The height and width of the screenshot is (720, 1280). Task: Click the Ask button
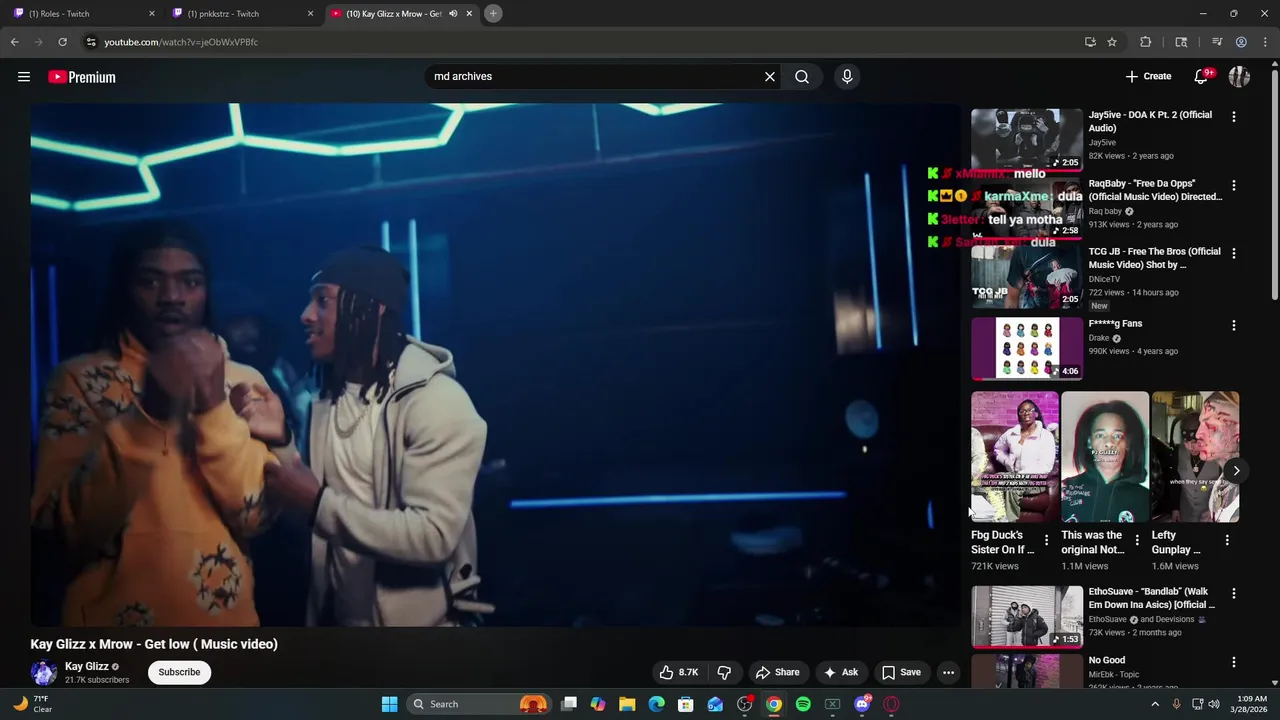point(840,672)
